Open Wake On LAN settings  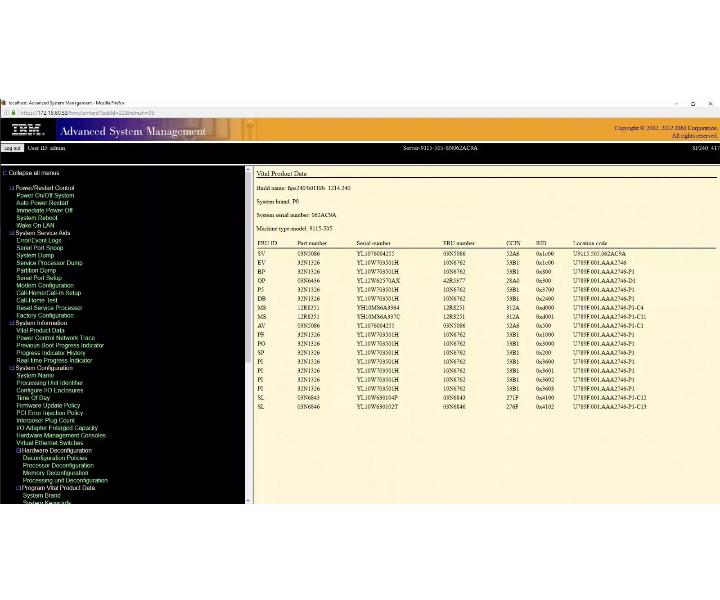click(35, 225)
